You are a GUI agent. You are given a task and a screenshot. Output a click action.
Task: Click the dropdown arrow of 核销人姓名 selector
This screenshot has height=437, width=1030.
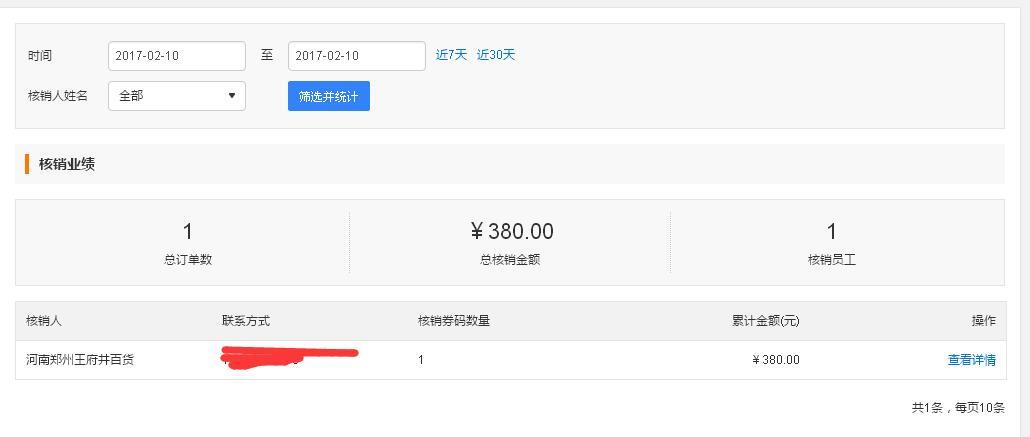(x=232, y=96)
